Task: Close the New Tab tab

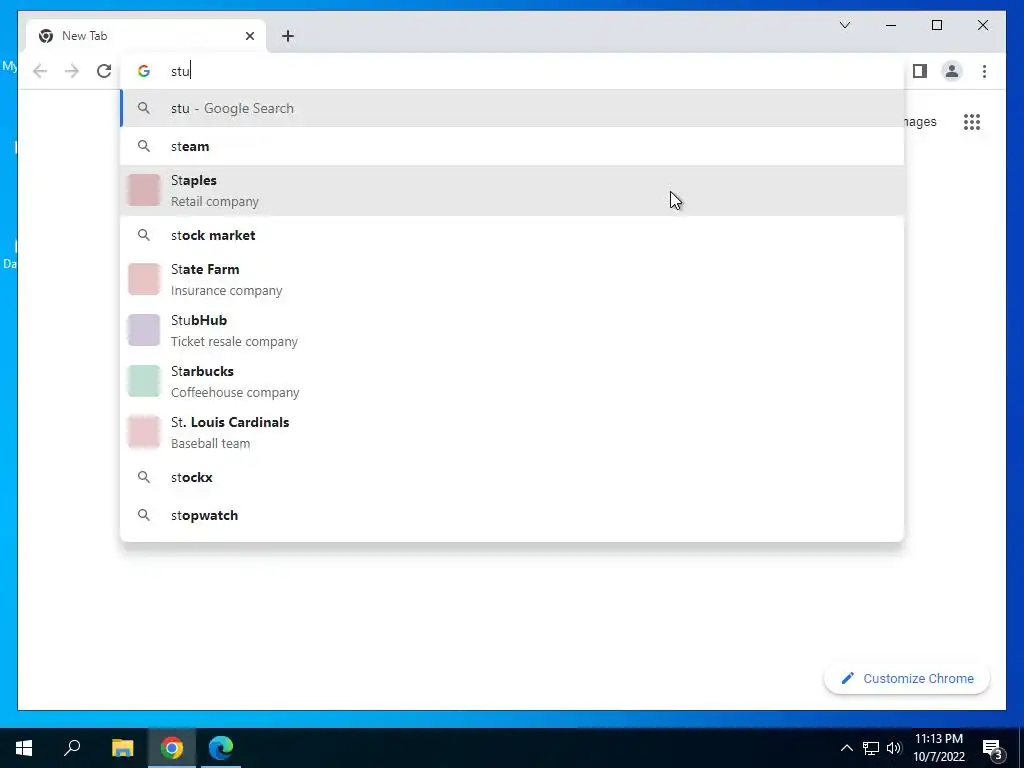Action: coord(249,36)
